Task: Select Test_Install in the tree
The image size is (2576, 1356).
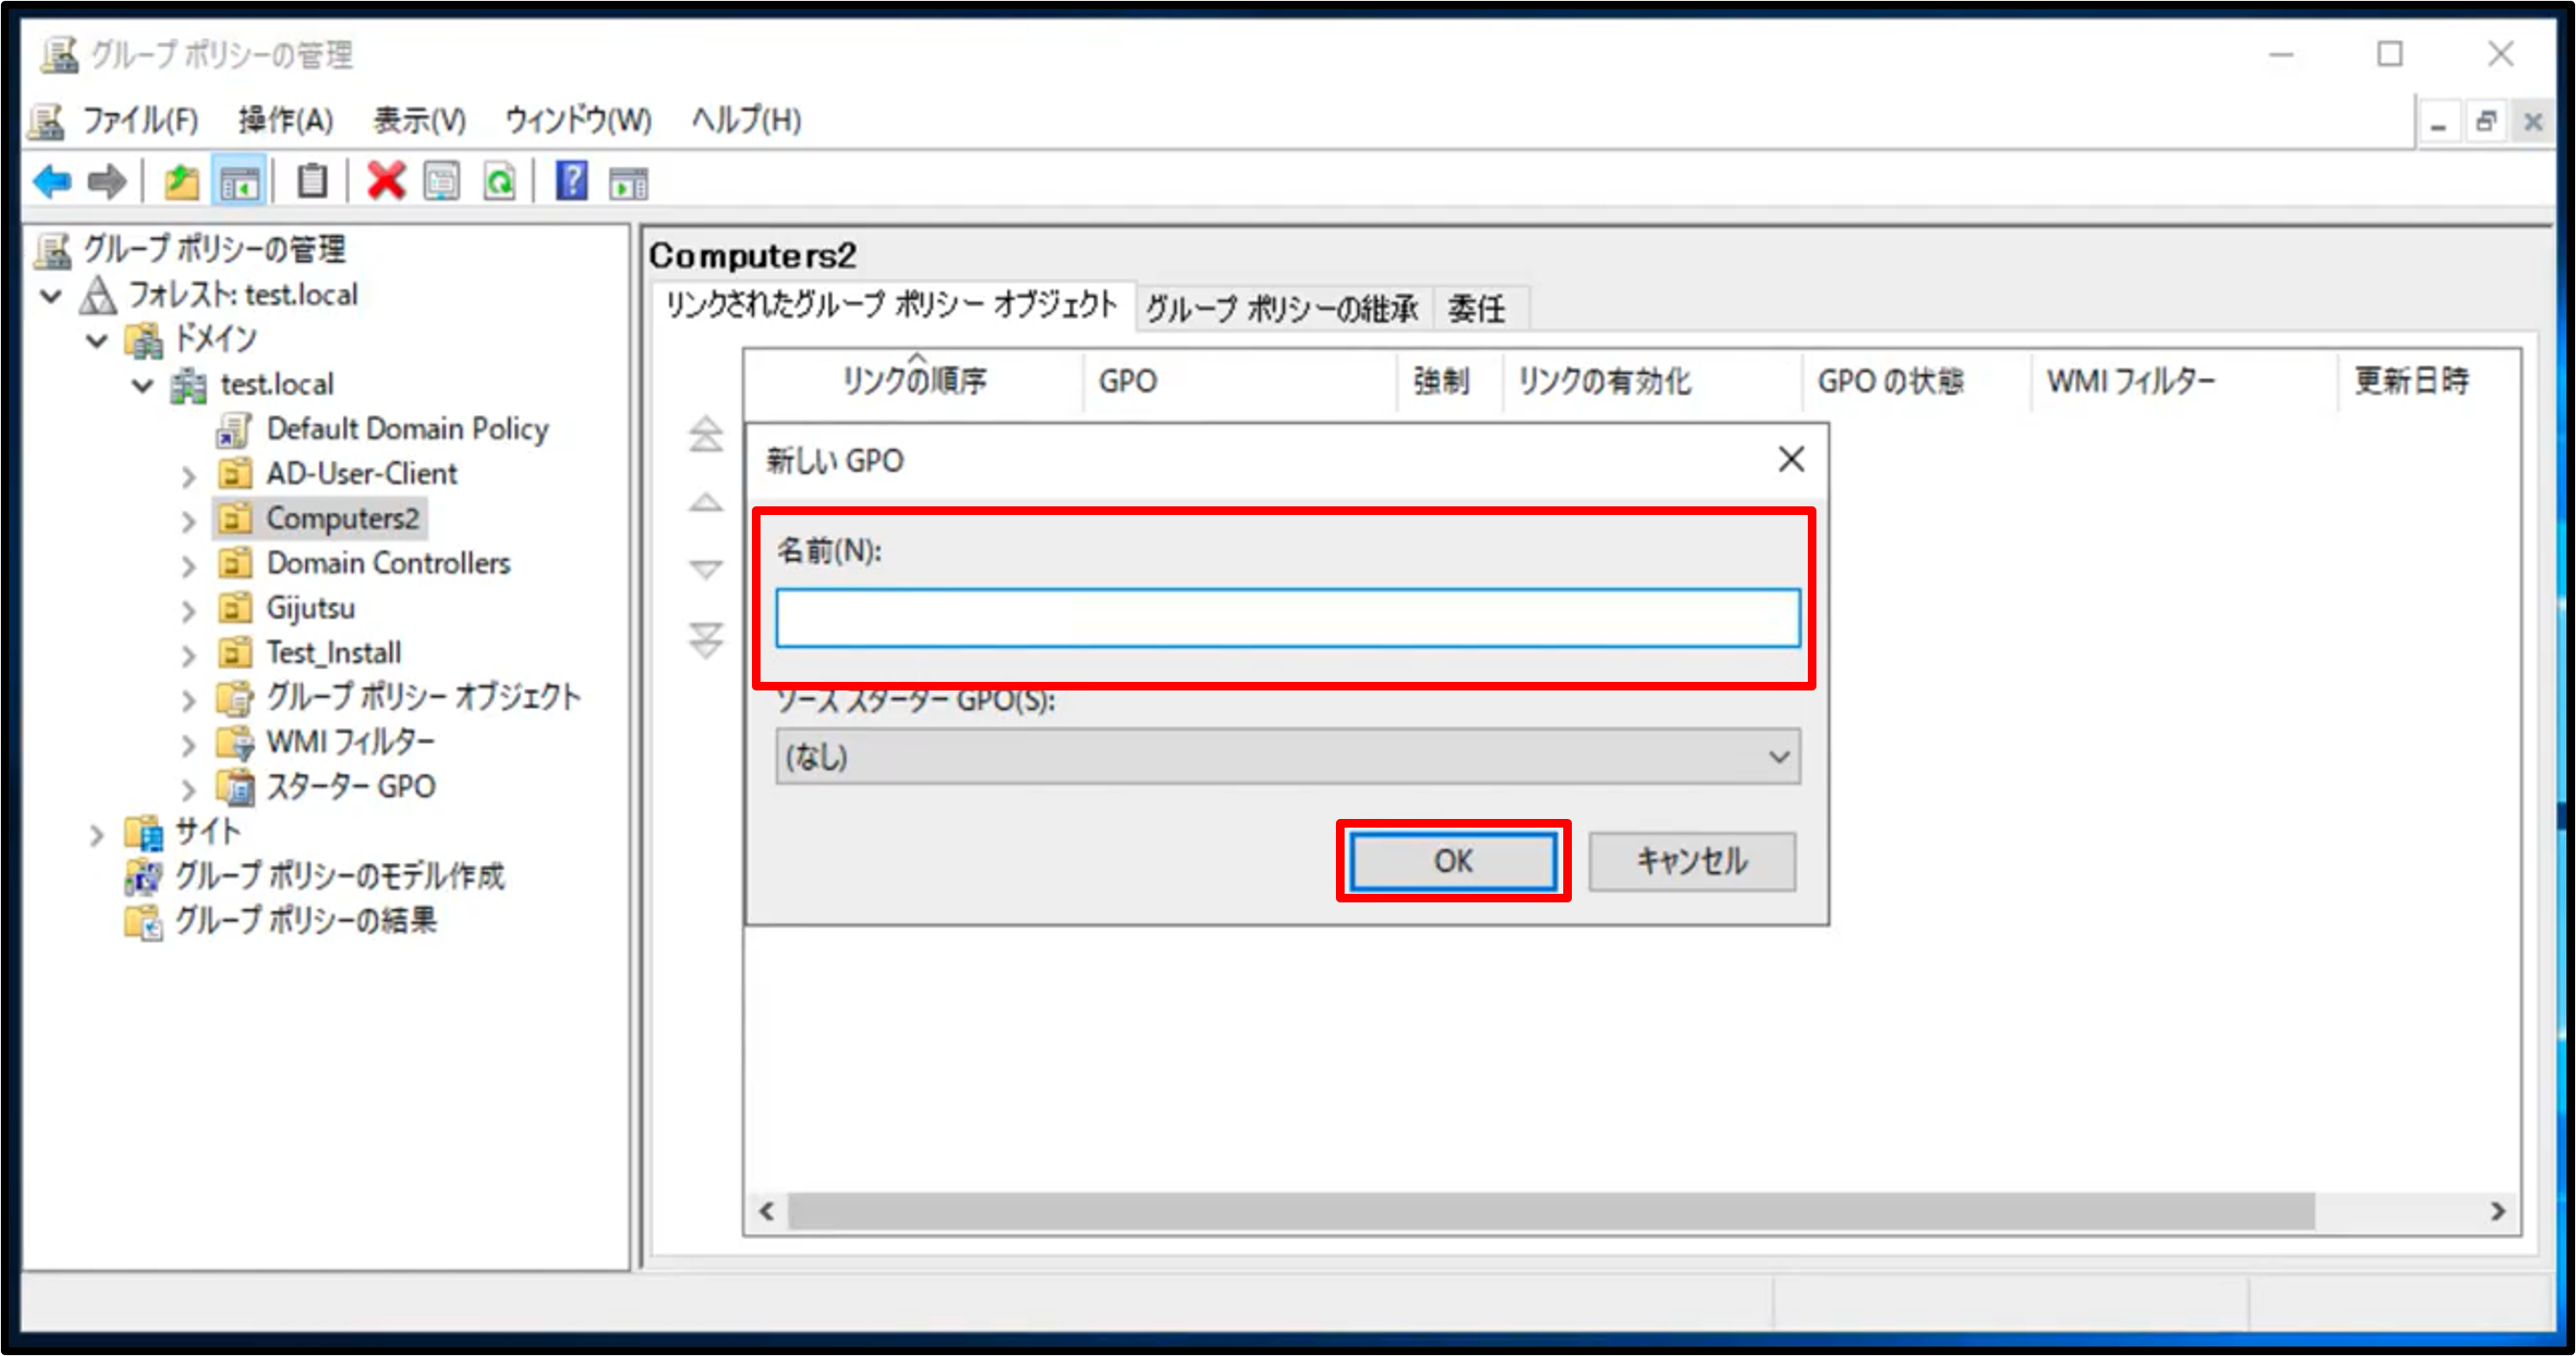Action: pyautogui.click(x=333, y=654)
